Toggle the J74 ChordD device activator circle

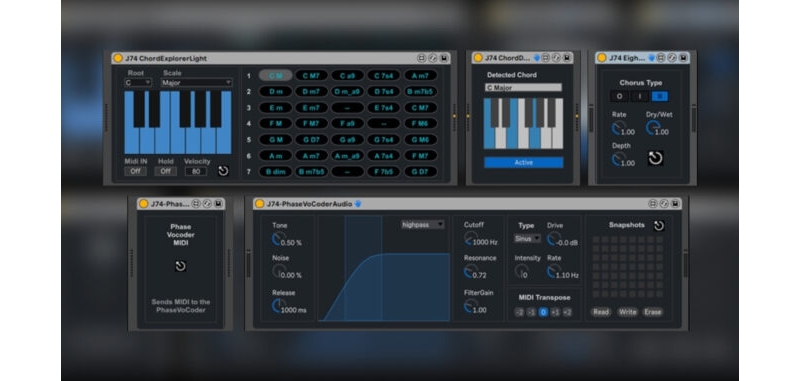tap(478, 58)
